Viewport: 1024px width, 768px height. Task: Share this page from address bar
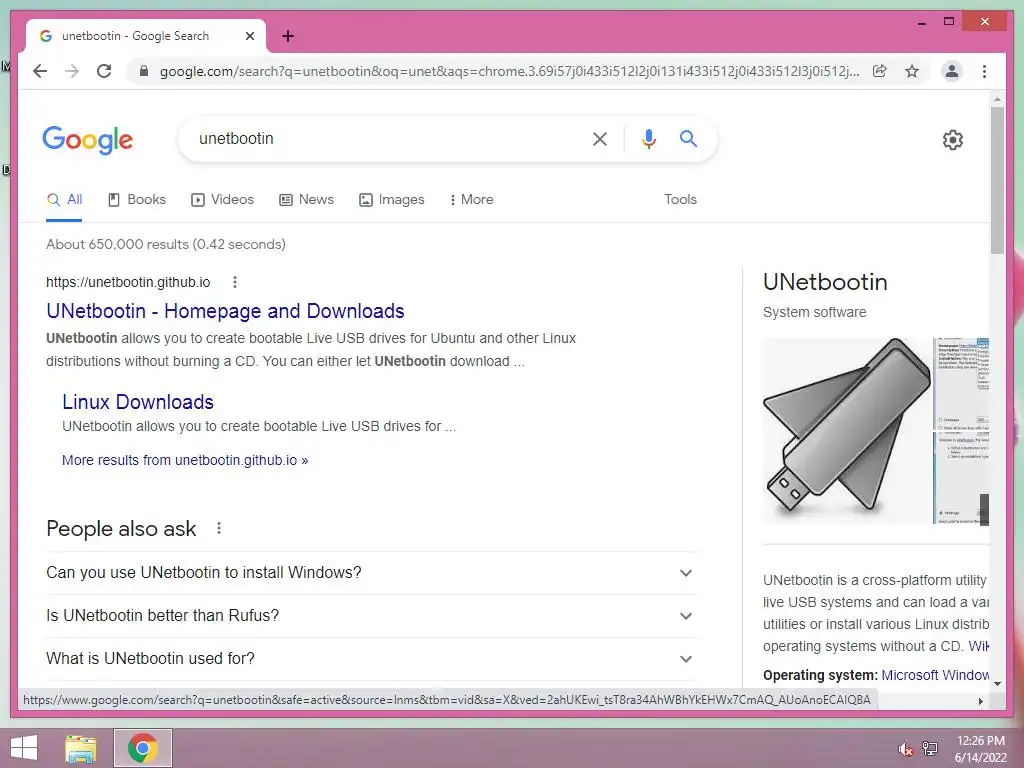click(x=880, y=71)
